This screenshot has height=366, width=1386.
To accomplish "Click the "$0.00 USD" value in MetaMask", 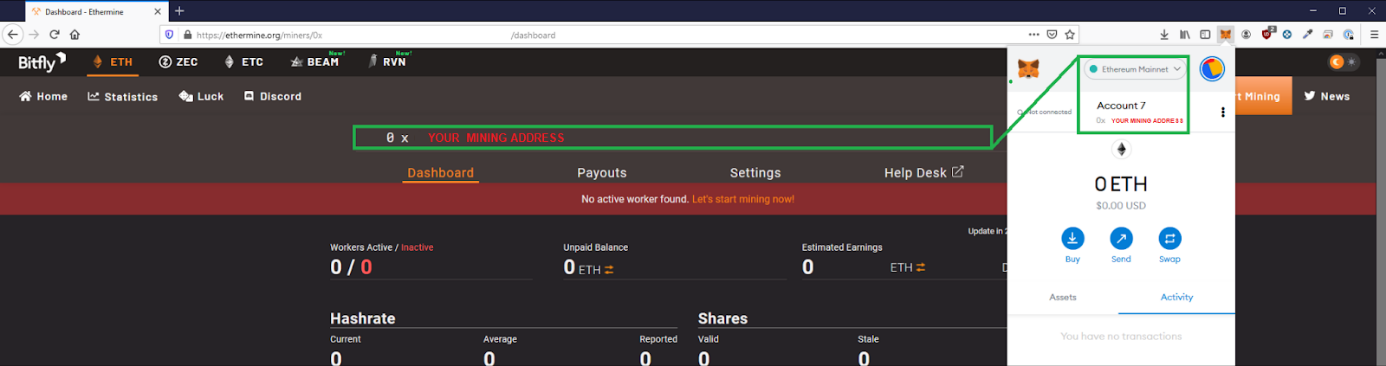I will coord(1121,206).
